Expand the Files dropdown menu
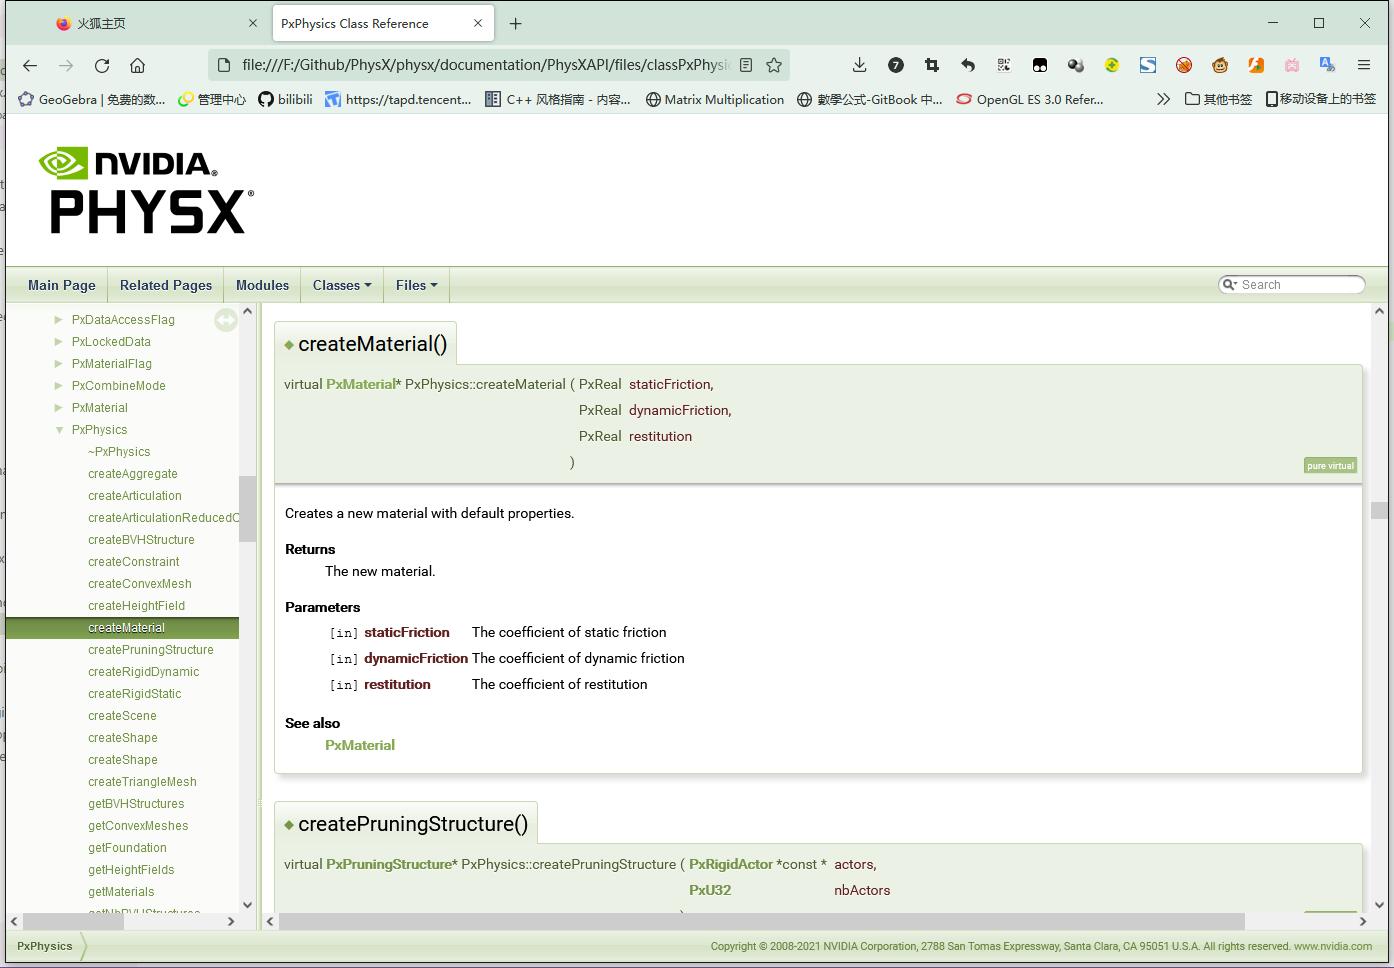The width and height of the screenshot is (1394, 968). point(417,285)
